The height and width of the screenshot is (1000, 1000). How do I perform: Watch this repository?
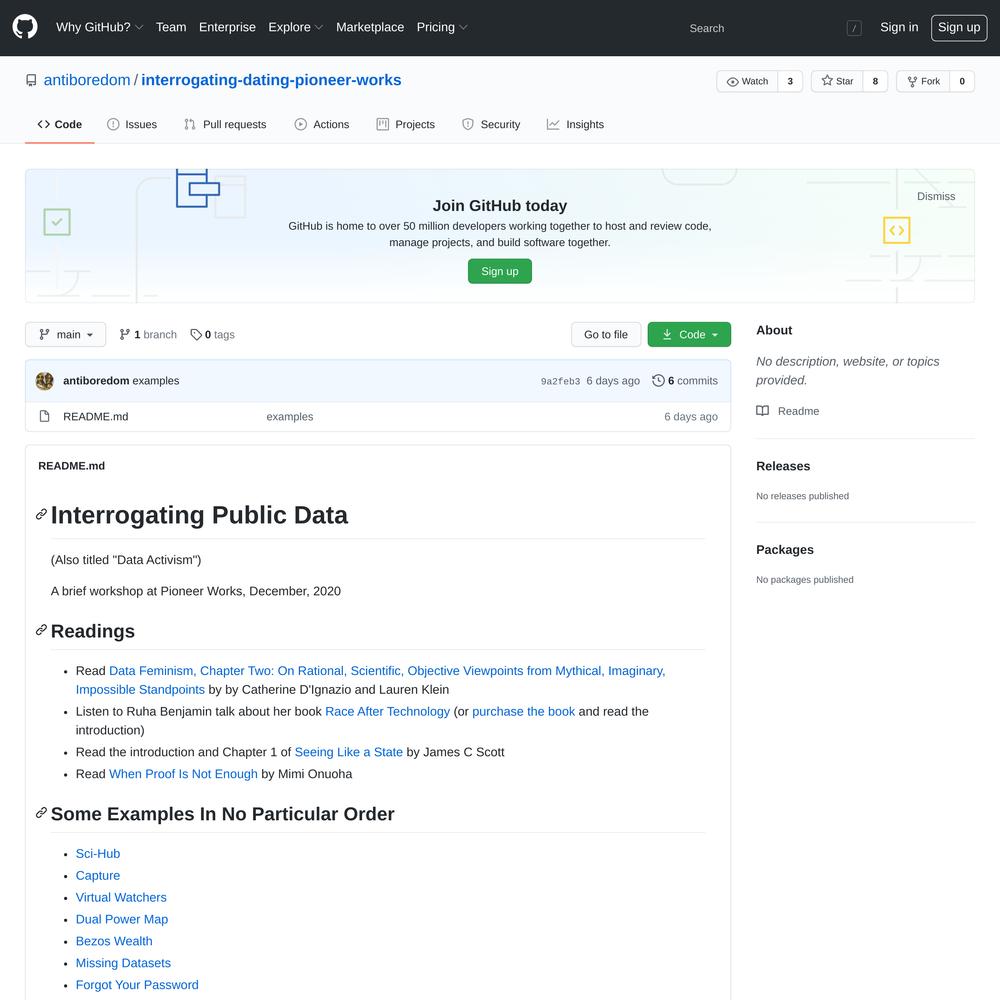point(747,81)
